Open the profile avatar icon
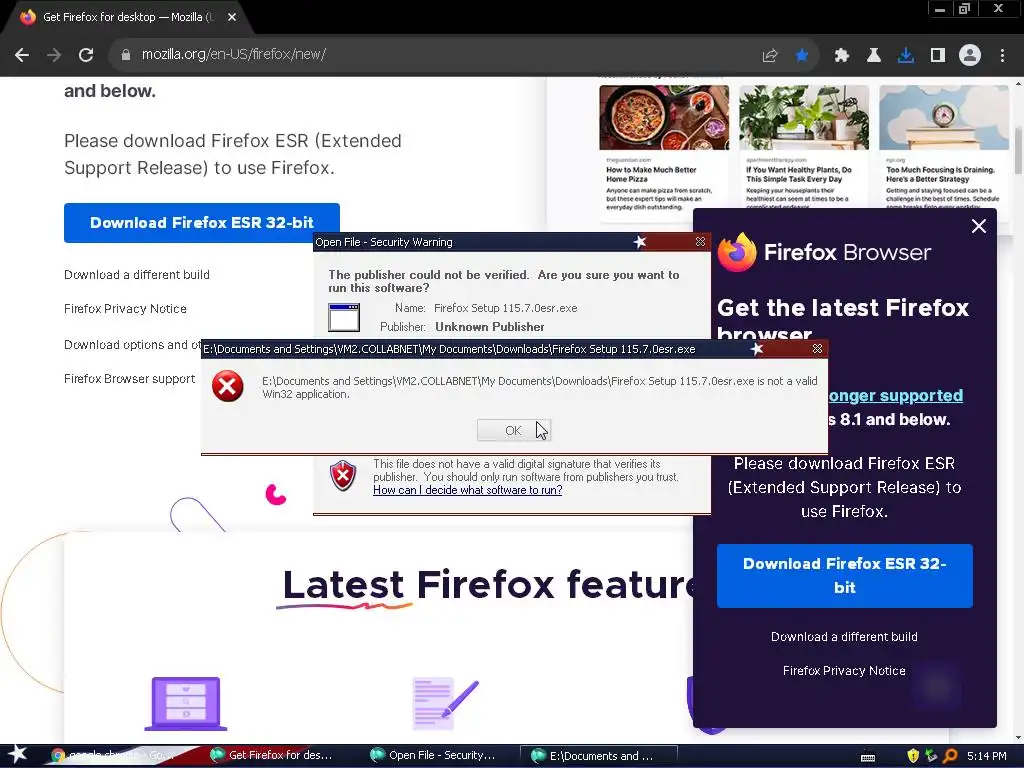This screenshot has height=768, width=1024. tap(970, 55)
